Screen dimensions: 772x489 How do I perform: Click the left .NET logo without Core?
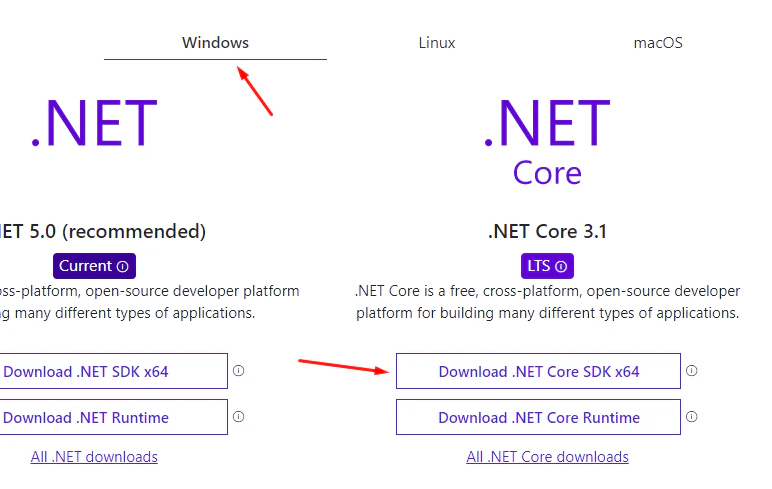(x=94, y=123)
